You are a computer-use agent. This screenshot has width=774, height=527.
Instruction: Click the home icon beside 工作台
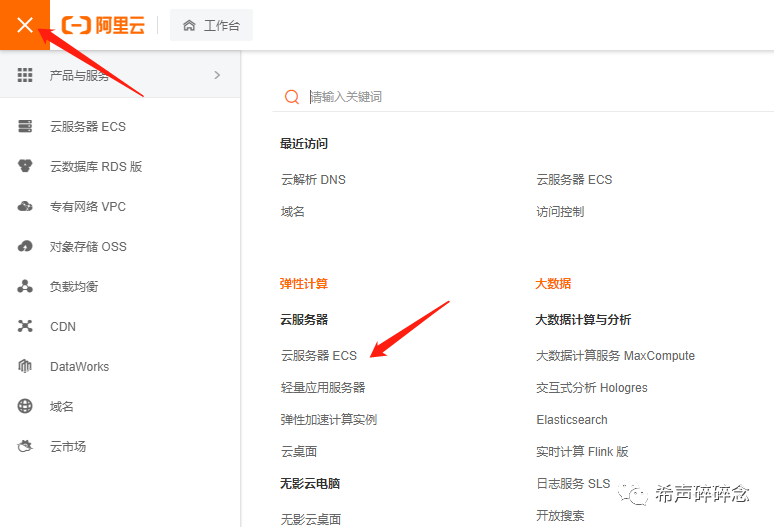[x=189, y=25]
